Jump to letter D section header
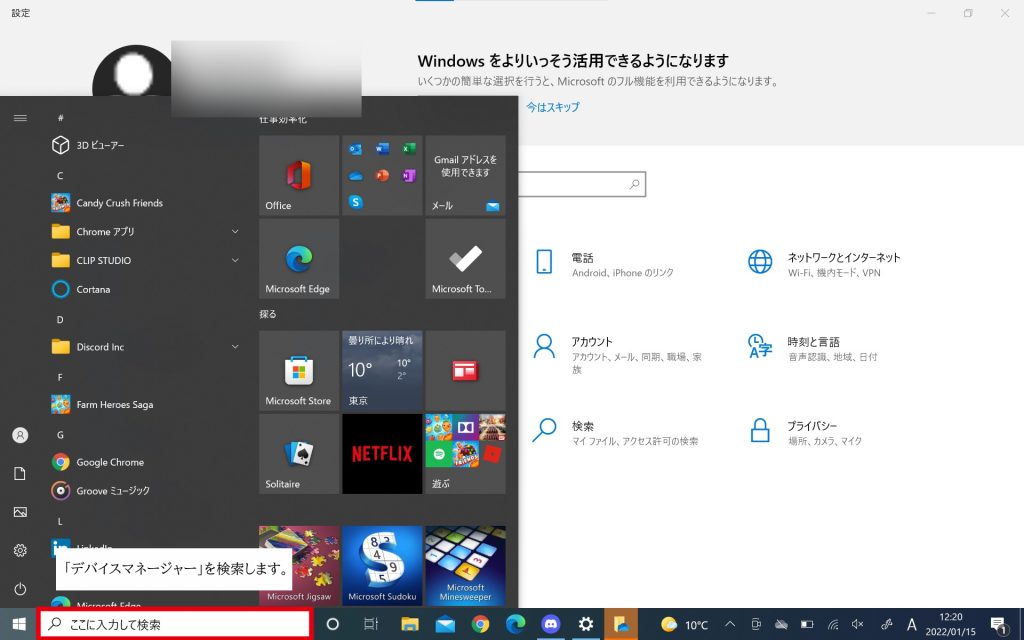The height and width of the screenshot is (640, 1024). click(x=60, y=319)
